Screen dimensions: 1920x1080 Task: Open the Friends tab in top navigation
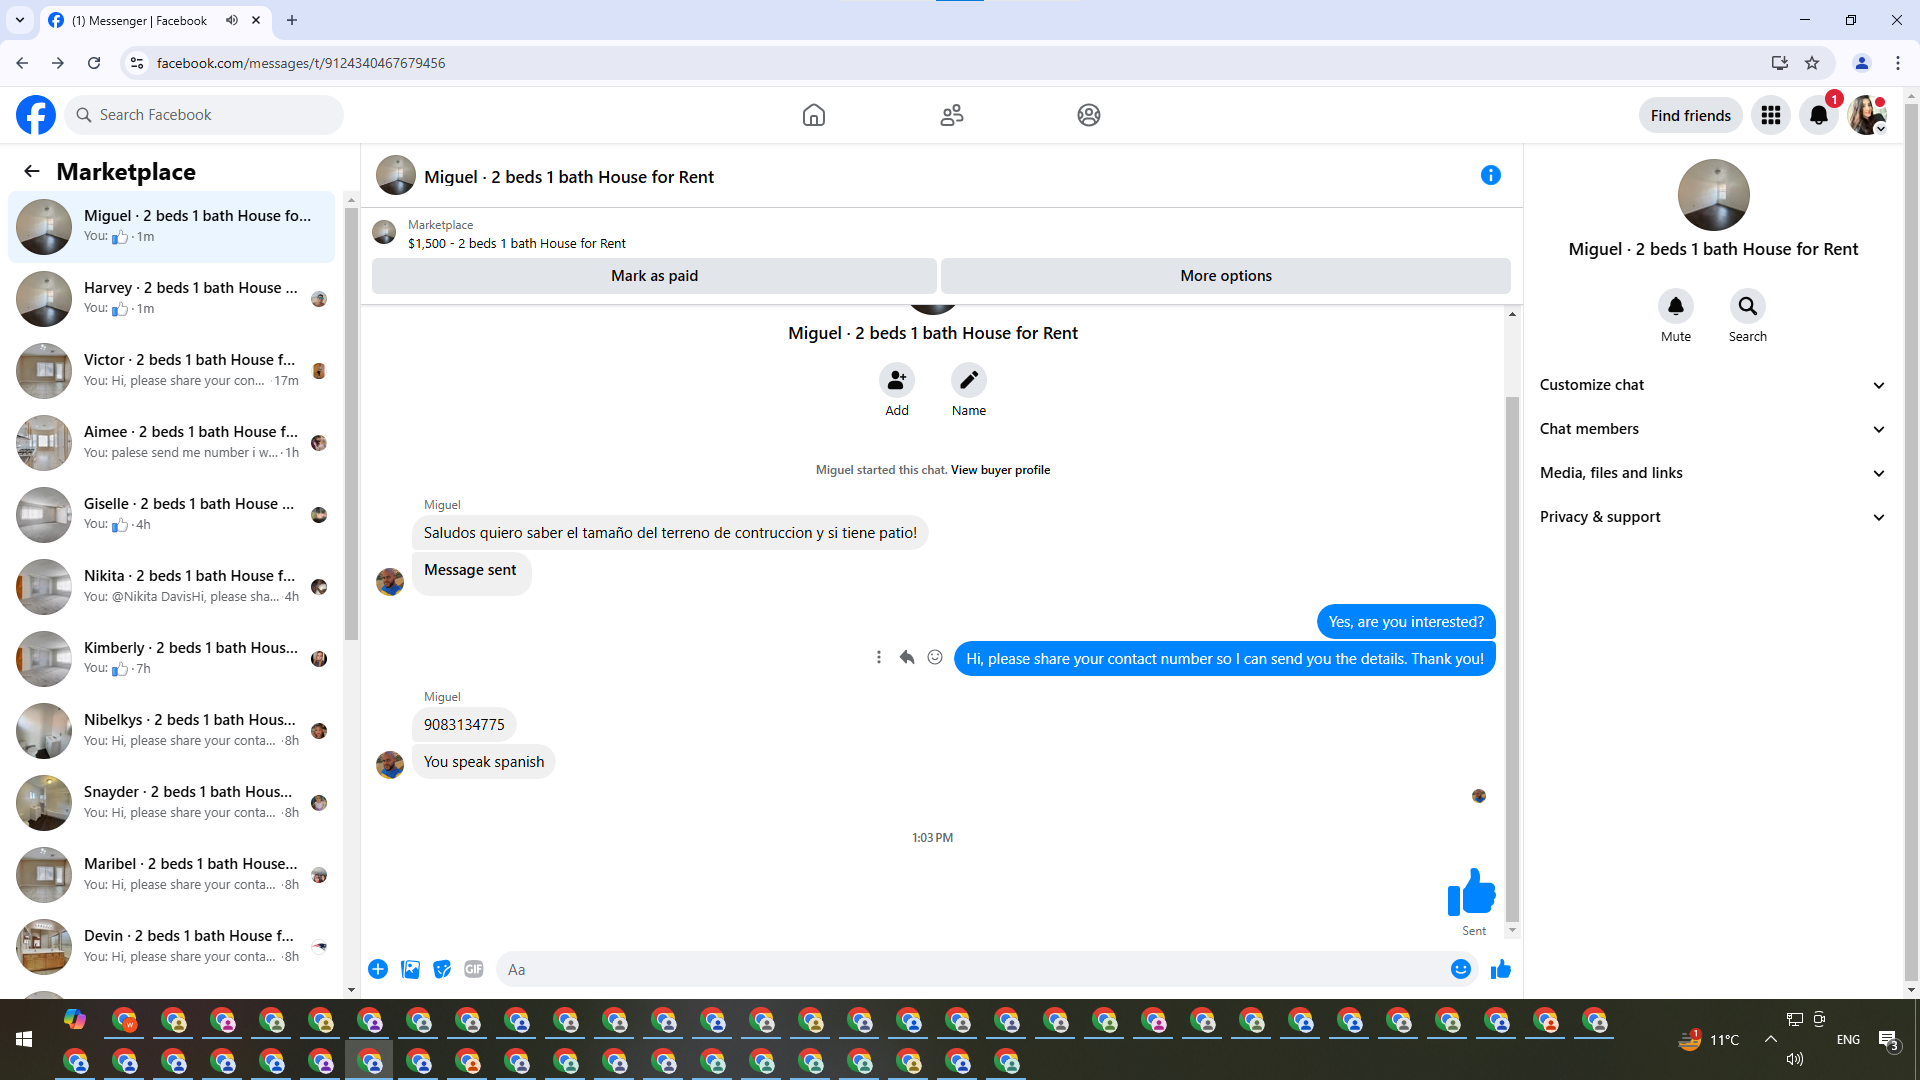951,115
